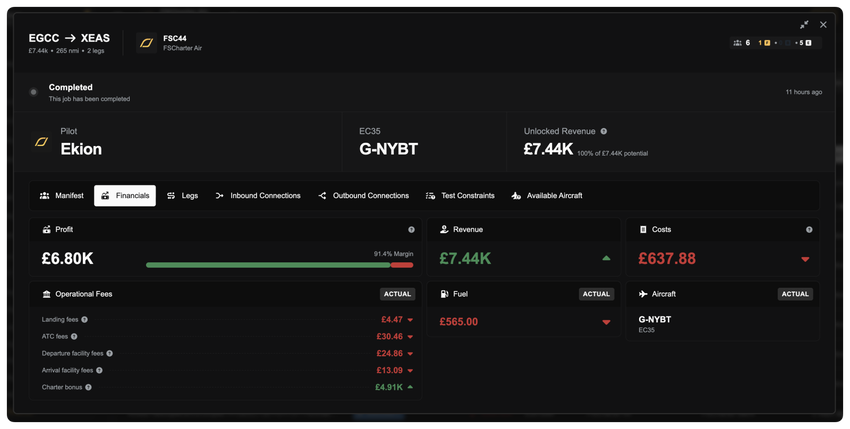
Task: Click the Costs card help icon
Action: click(809, 230)
